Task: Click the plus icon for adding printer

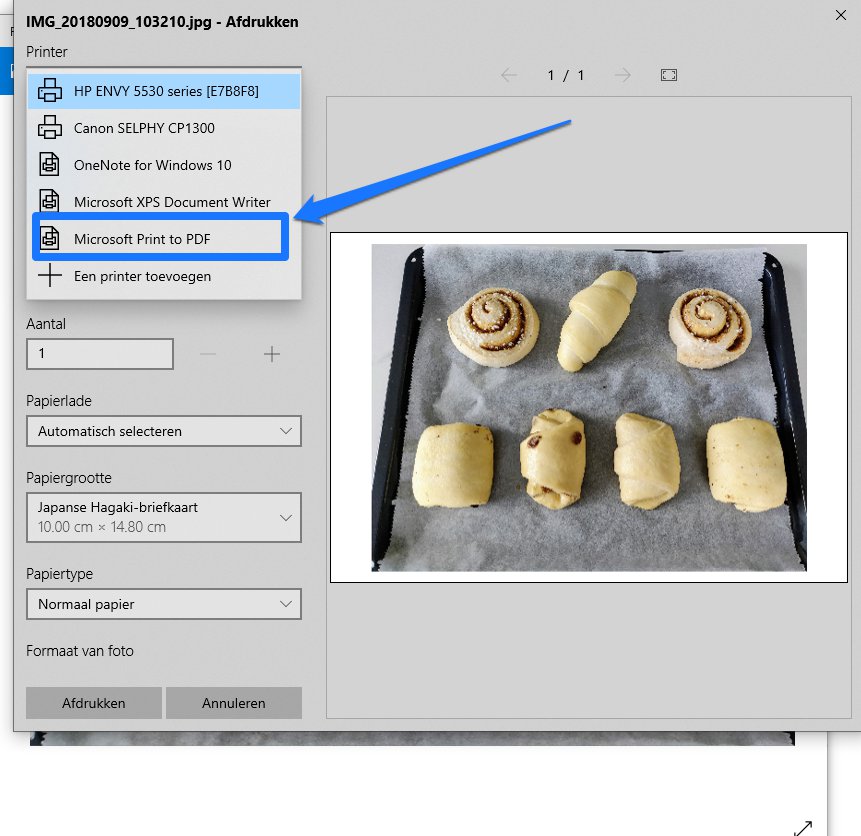Action: 49,275
